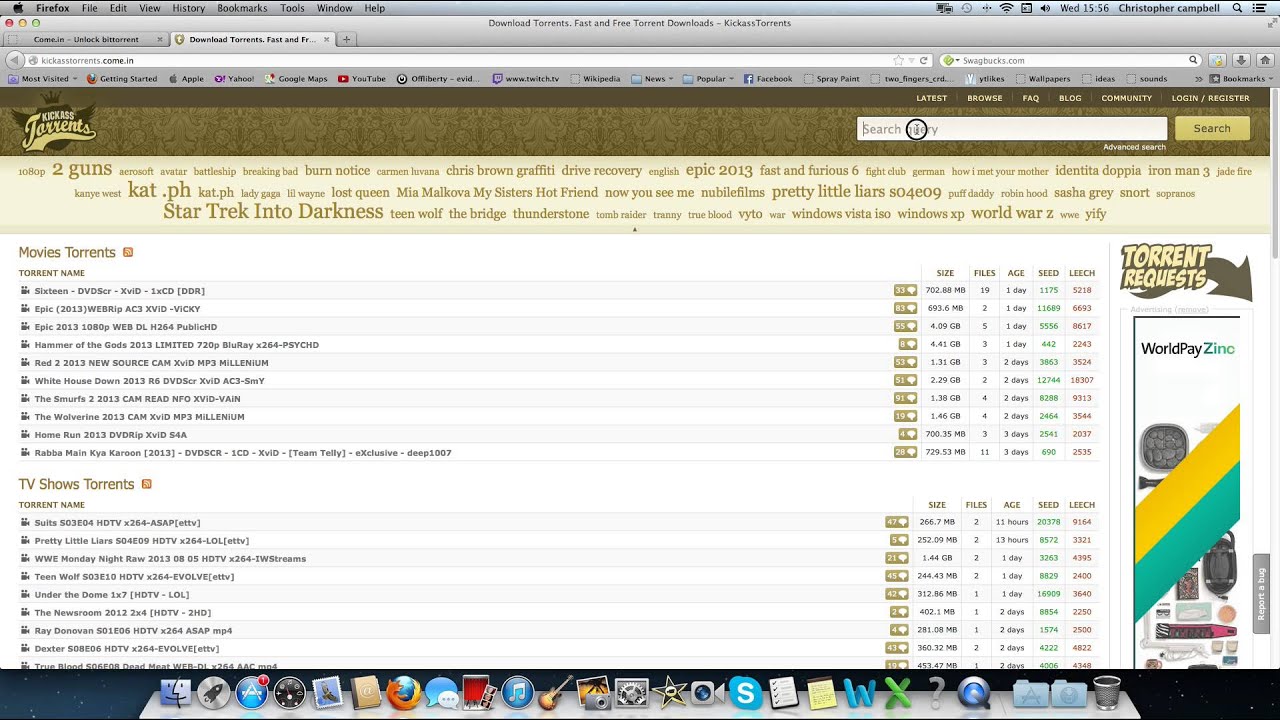The height and width of the screenshot is (720, 1280).
Task: Click the WorldPay Zinc advertisement
Action: 1186,492
